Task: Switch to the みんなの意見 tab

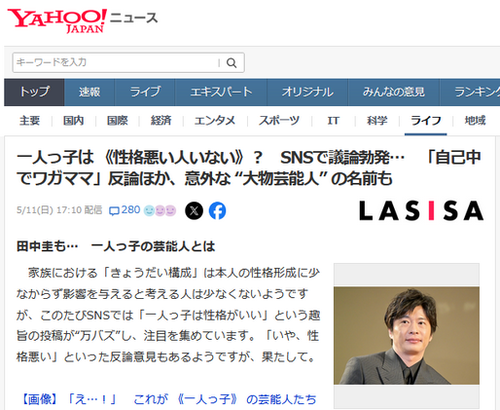Action: click(394, 92)
